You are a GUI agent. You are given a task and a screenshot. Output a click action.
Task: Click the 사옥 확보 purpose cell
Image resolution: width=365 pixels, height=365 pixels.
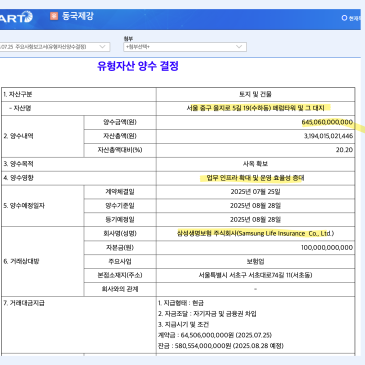(x=255, y=164)
